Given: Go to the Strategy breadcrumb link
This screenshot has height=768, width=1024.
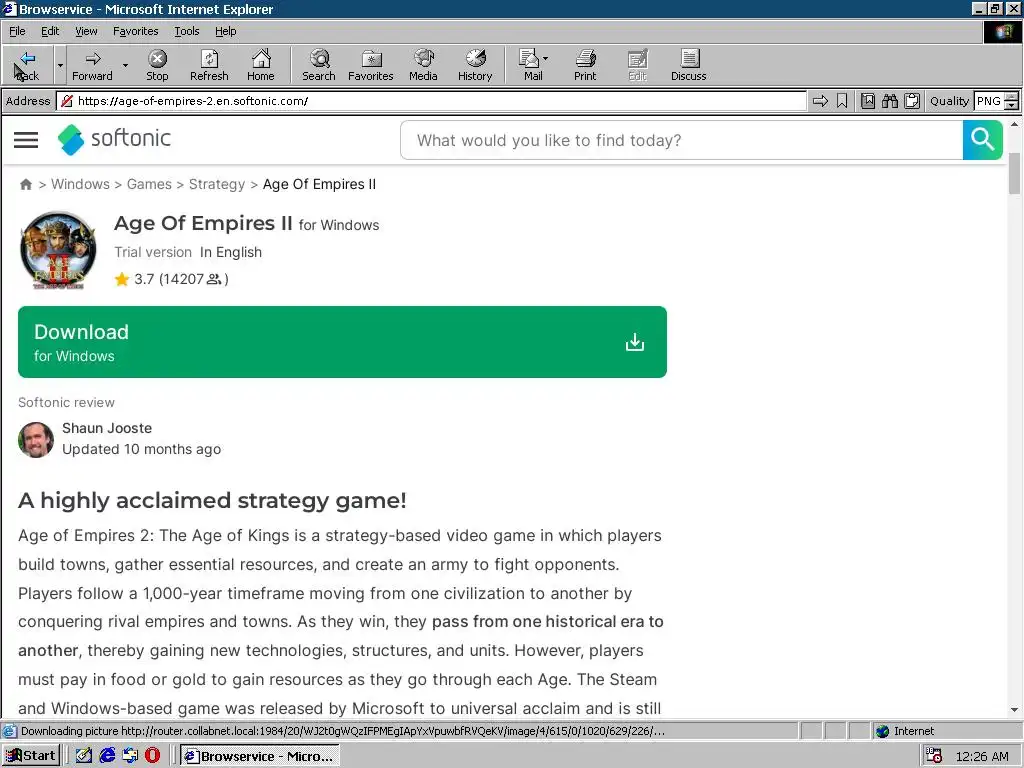Looking at the screenshot, I should pyautogui.click(x=217, y=184).
